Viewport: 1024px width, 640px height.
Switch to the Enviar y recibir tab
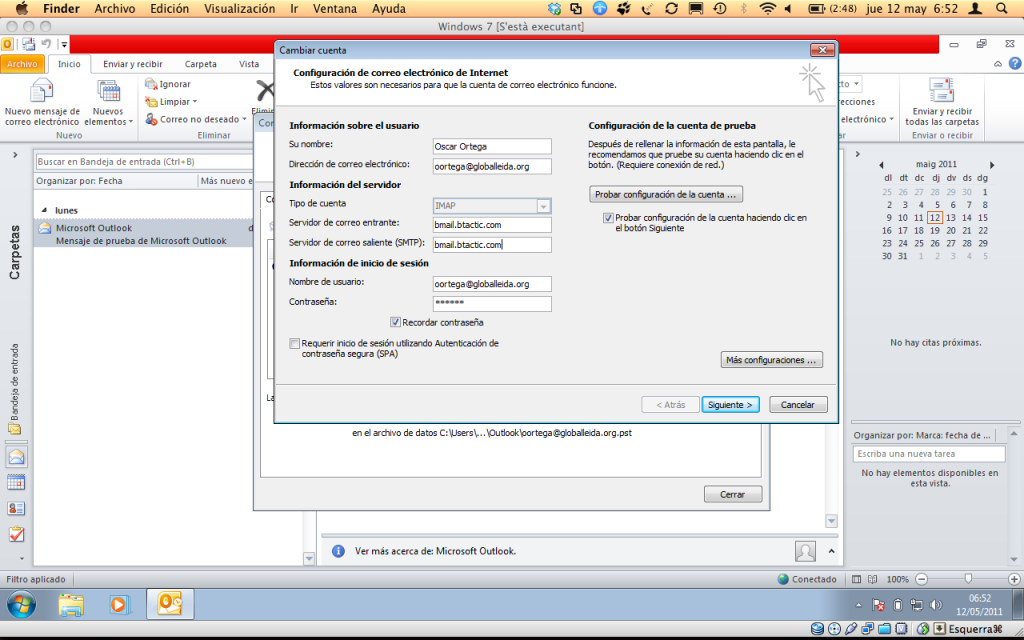coord(133,64)
